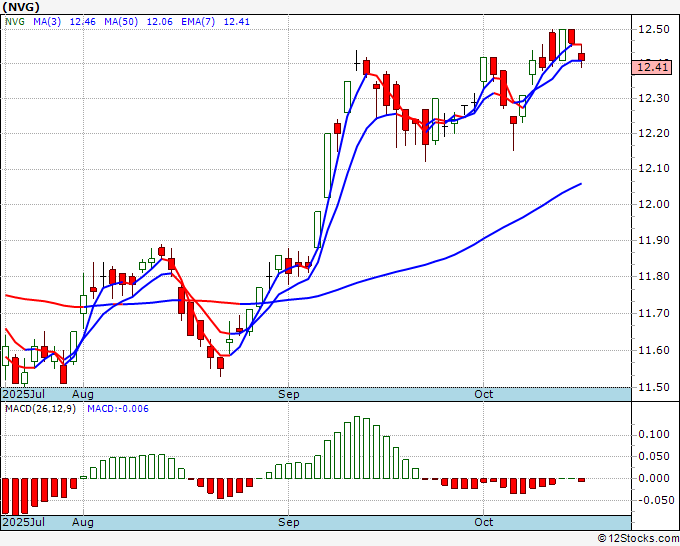This screenshot has height=546, width=680.
Task: Click the MA(50) legend label
Action: coord(121,22)
